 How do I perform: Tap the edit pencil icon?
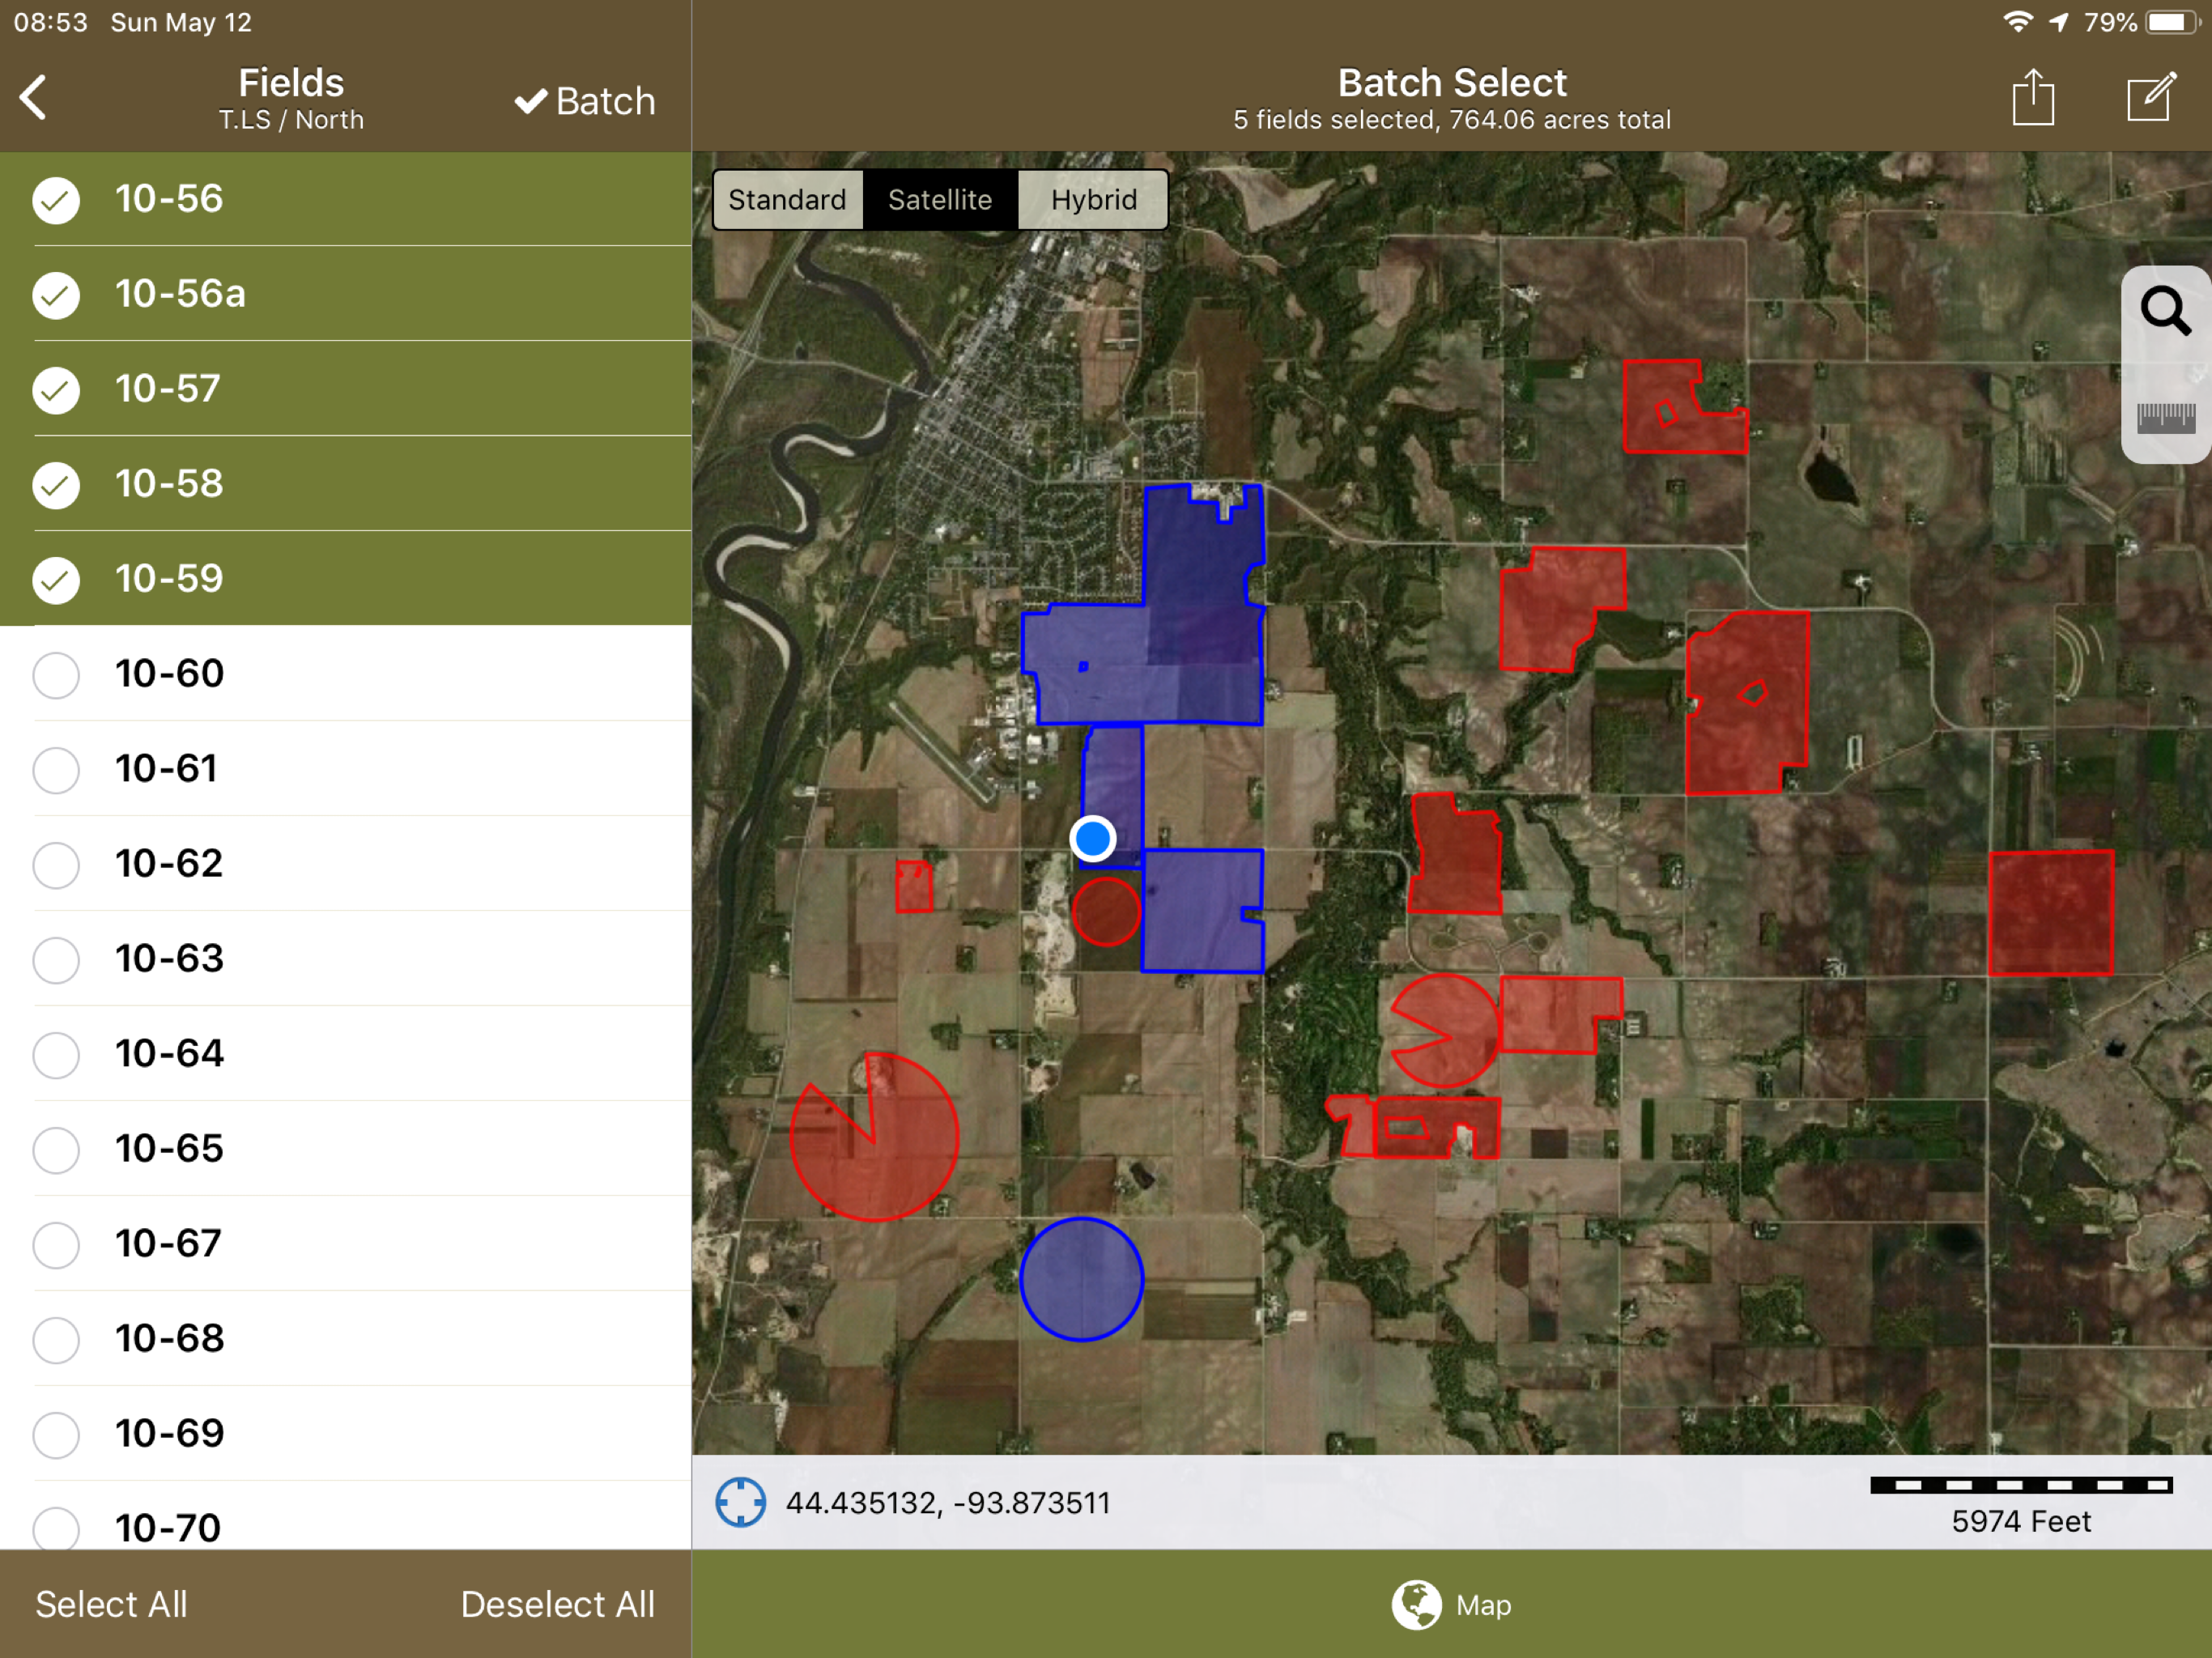[2151, 98]
